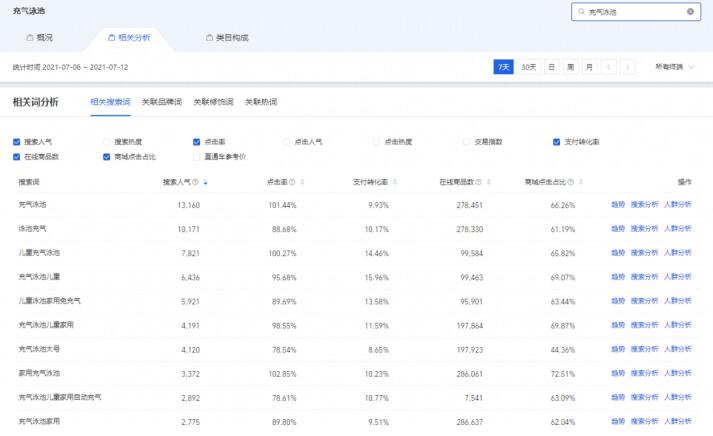Enable the 搜索热度 metric checkbox
Screen dimensions: 713x436
106,142
